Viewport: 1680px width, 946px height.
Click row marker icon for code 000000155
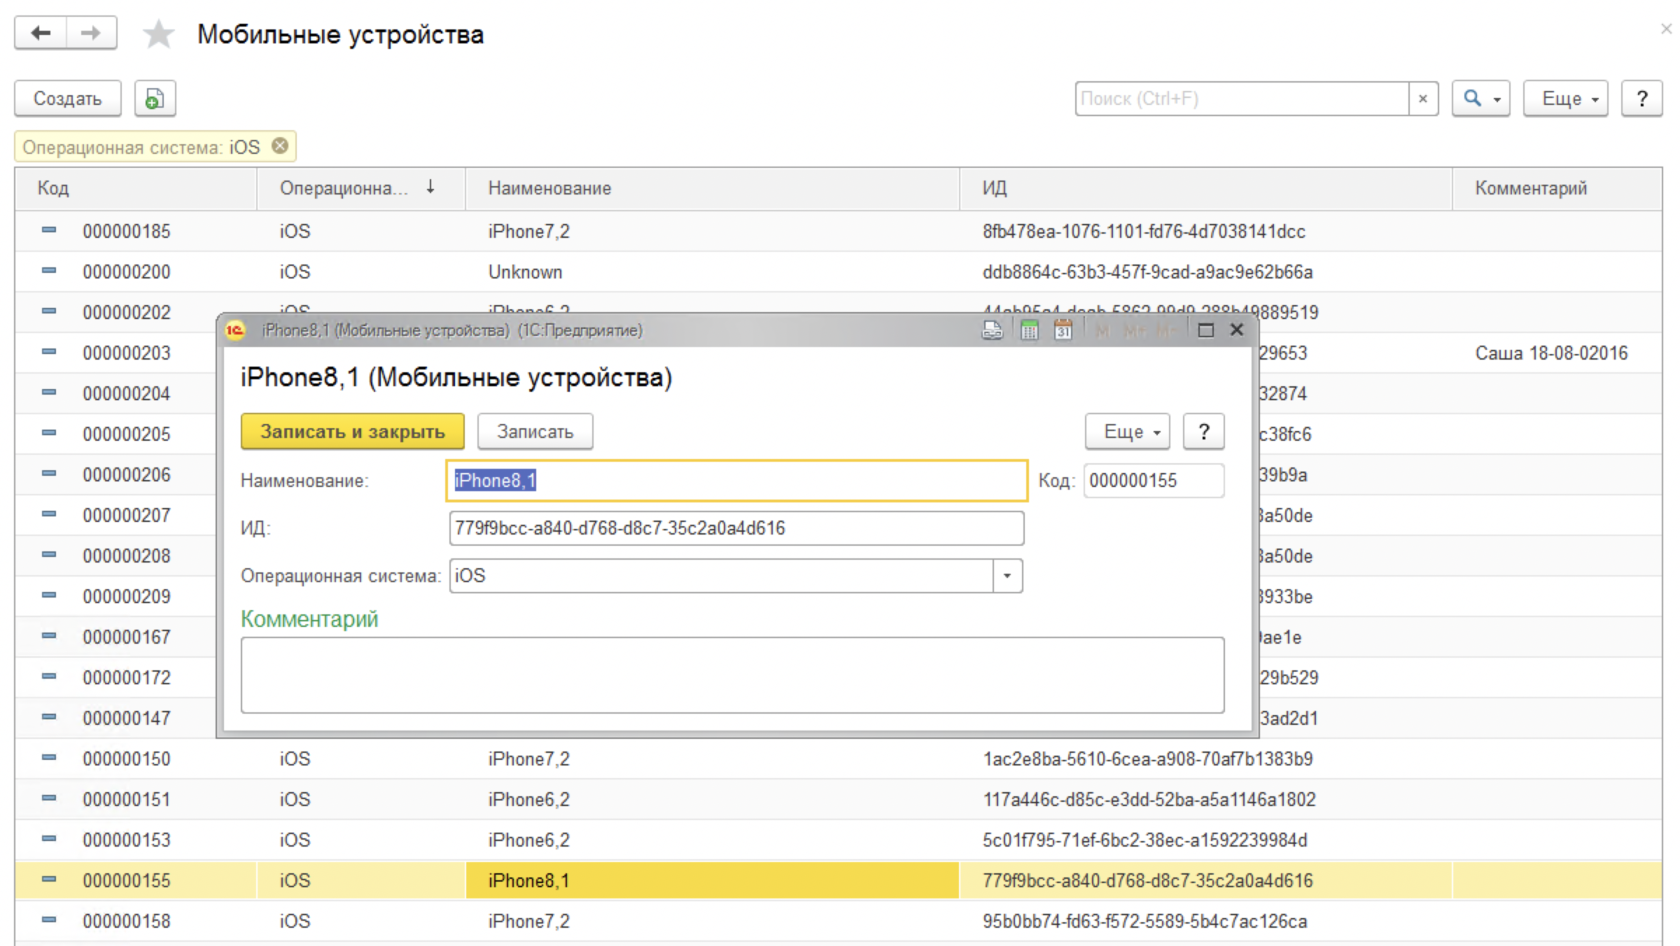[49, 880]
